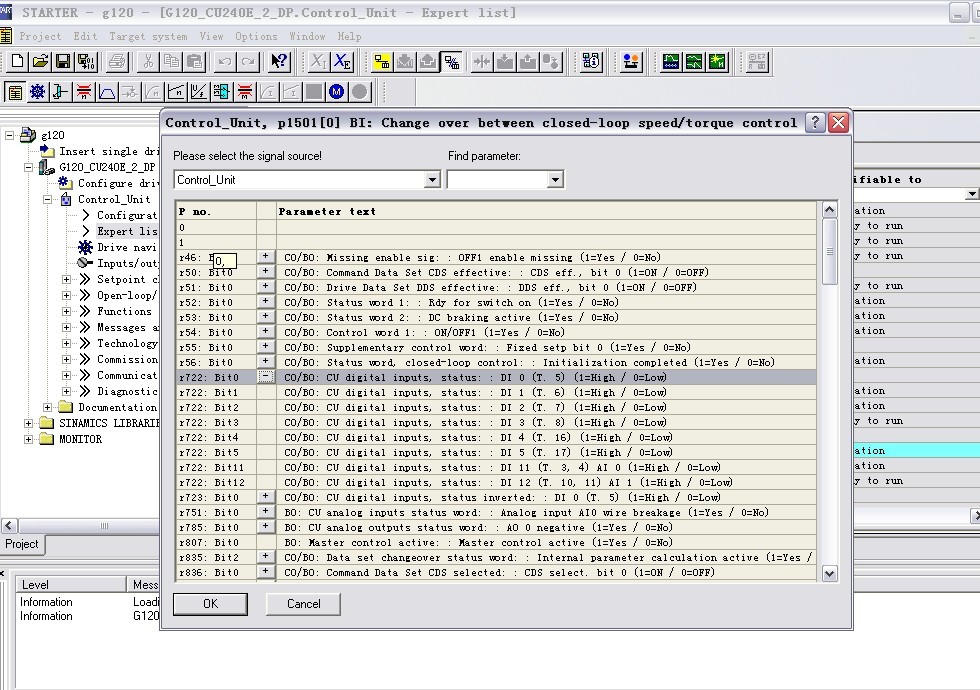Select Insert single drive unit tree item
The image size is (980, 690).
click(x=109, y=151)
